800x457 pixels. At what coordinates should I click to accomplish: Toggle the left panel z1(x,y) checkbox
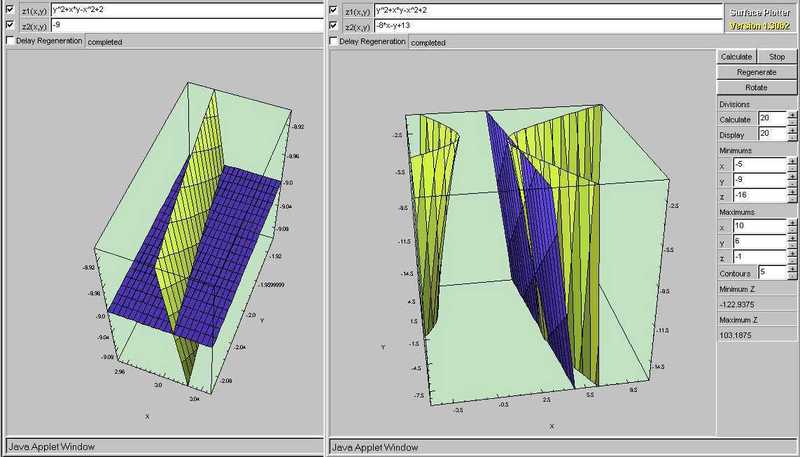tap(11, 9)
